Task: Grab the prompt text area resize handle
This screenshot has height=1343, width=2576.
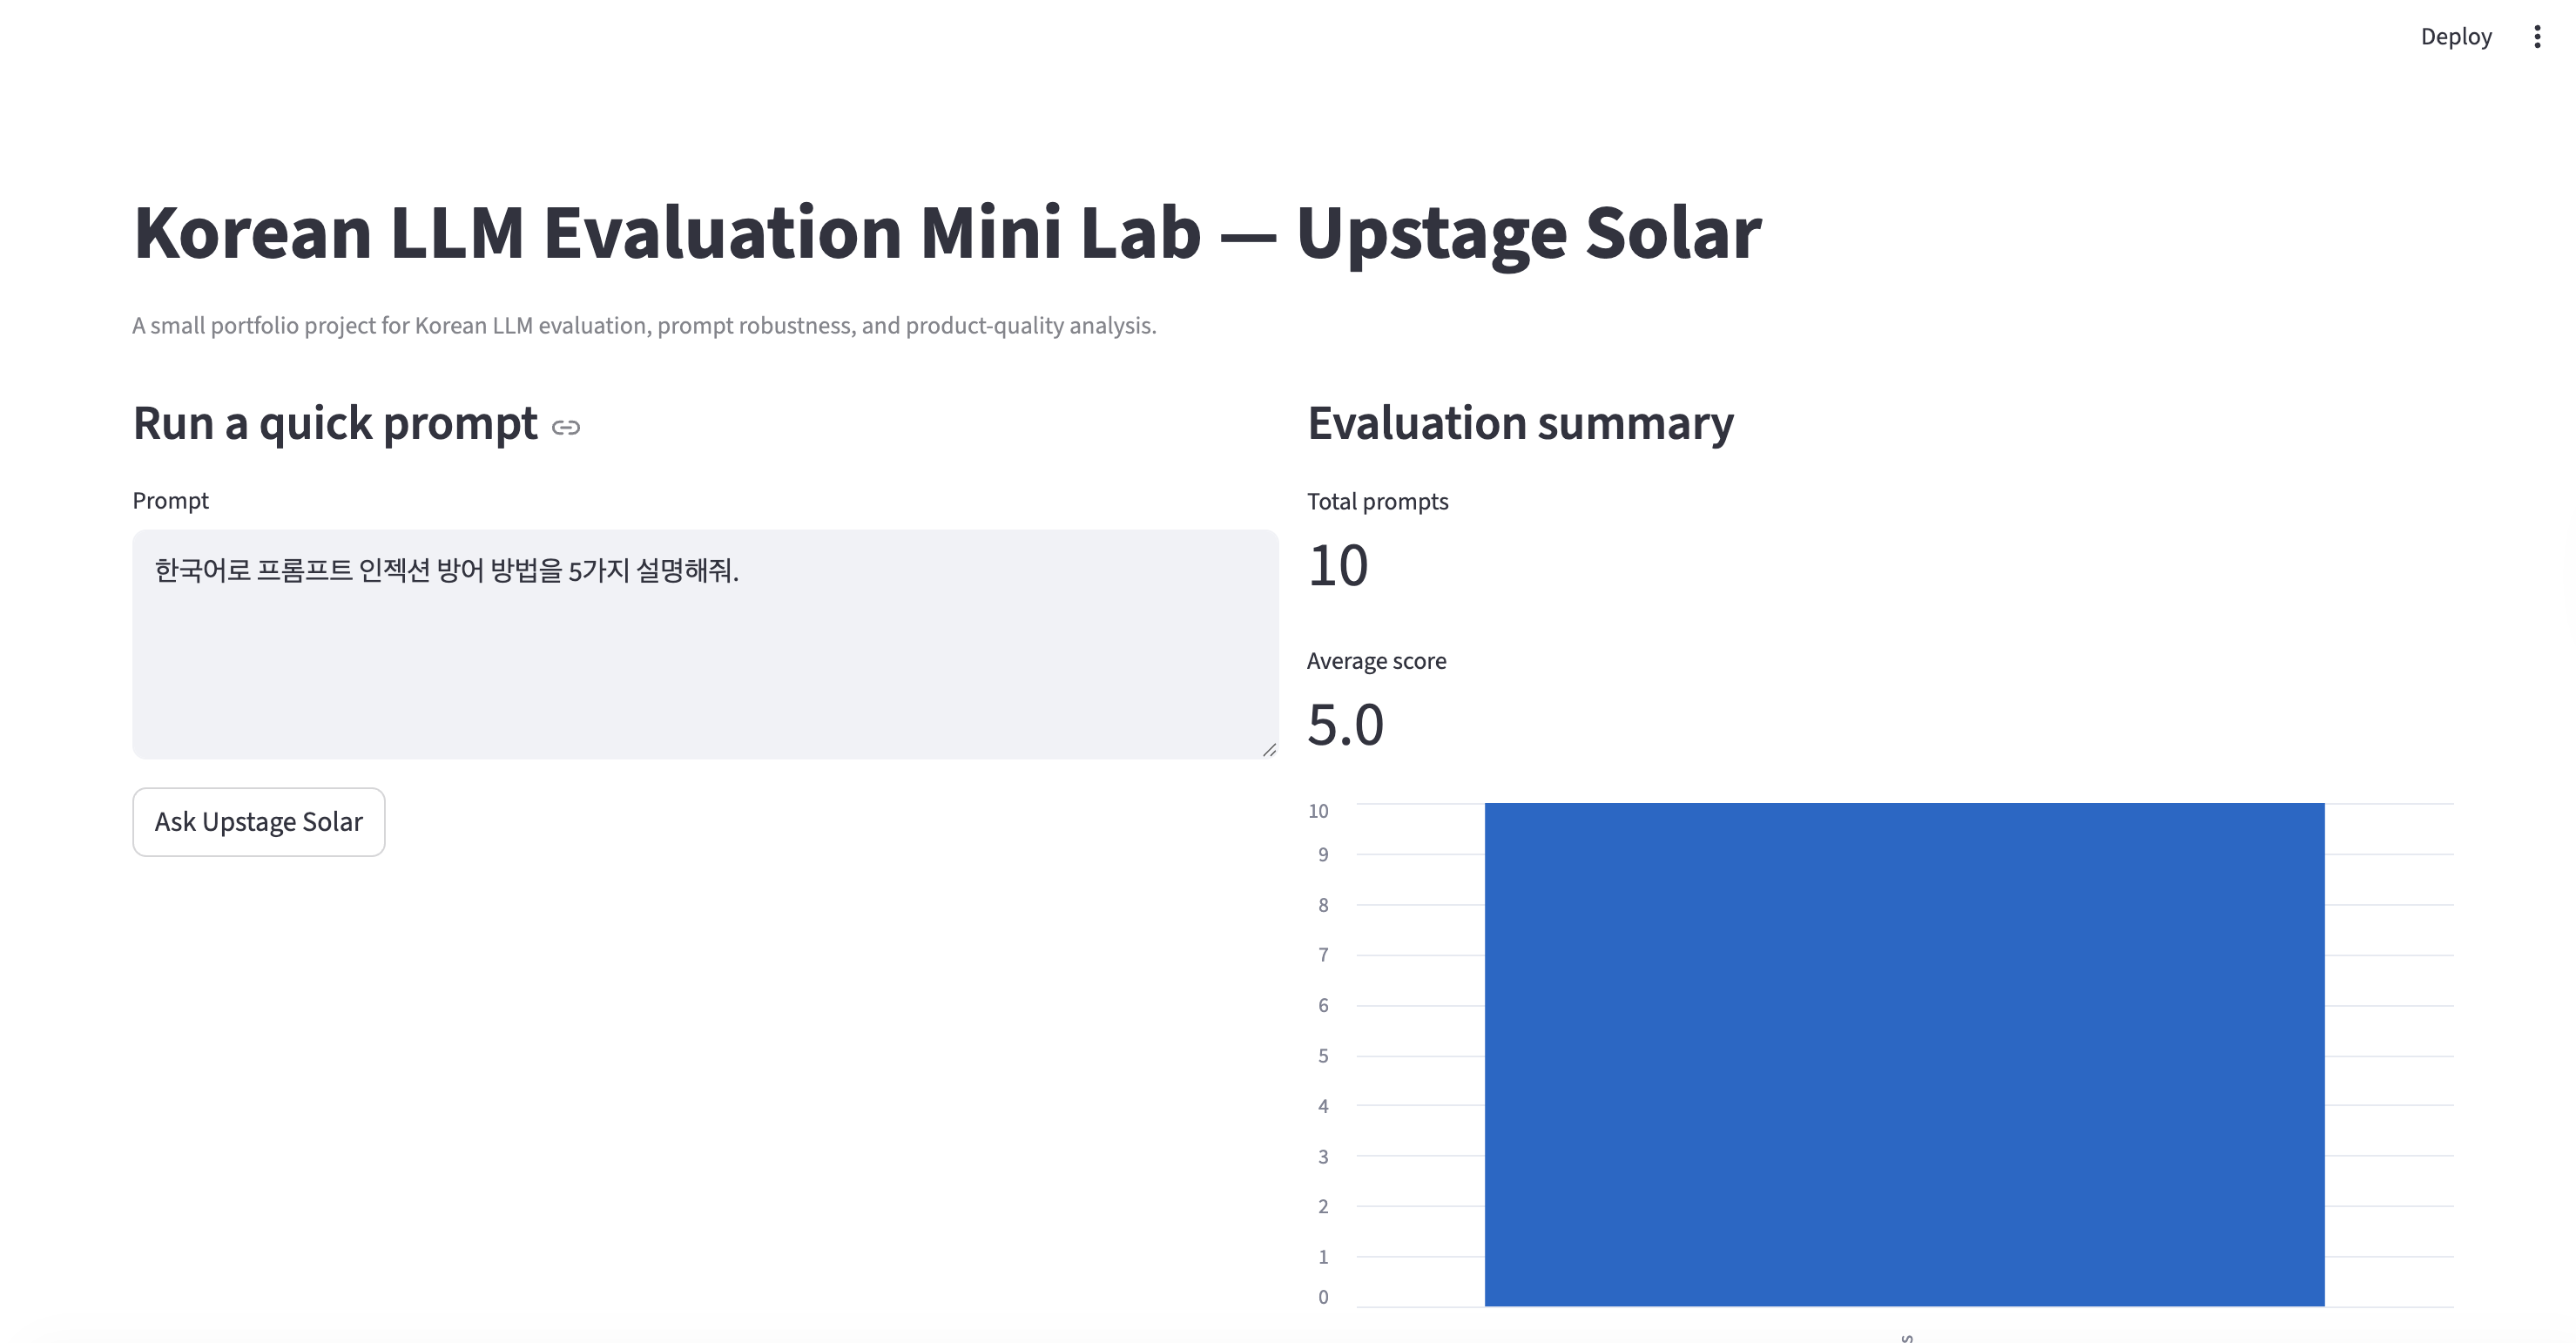Action: (x=1269, y=749)
